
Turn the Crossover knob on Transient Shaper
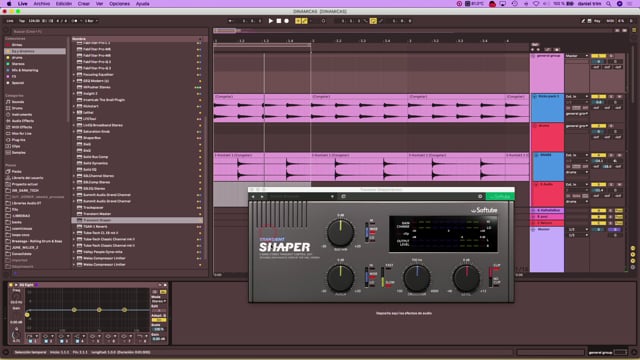[417, 278]
